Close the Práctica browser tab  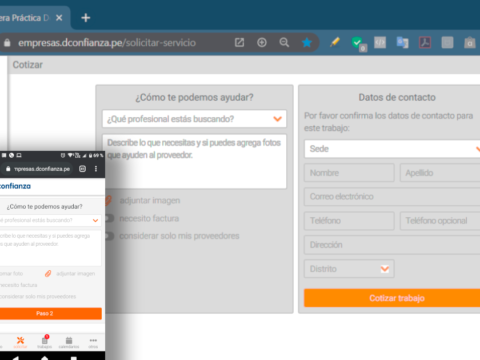coord(59,18)
